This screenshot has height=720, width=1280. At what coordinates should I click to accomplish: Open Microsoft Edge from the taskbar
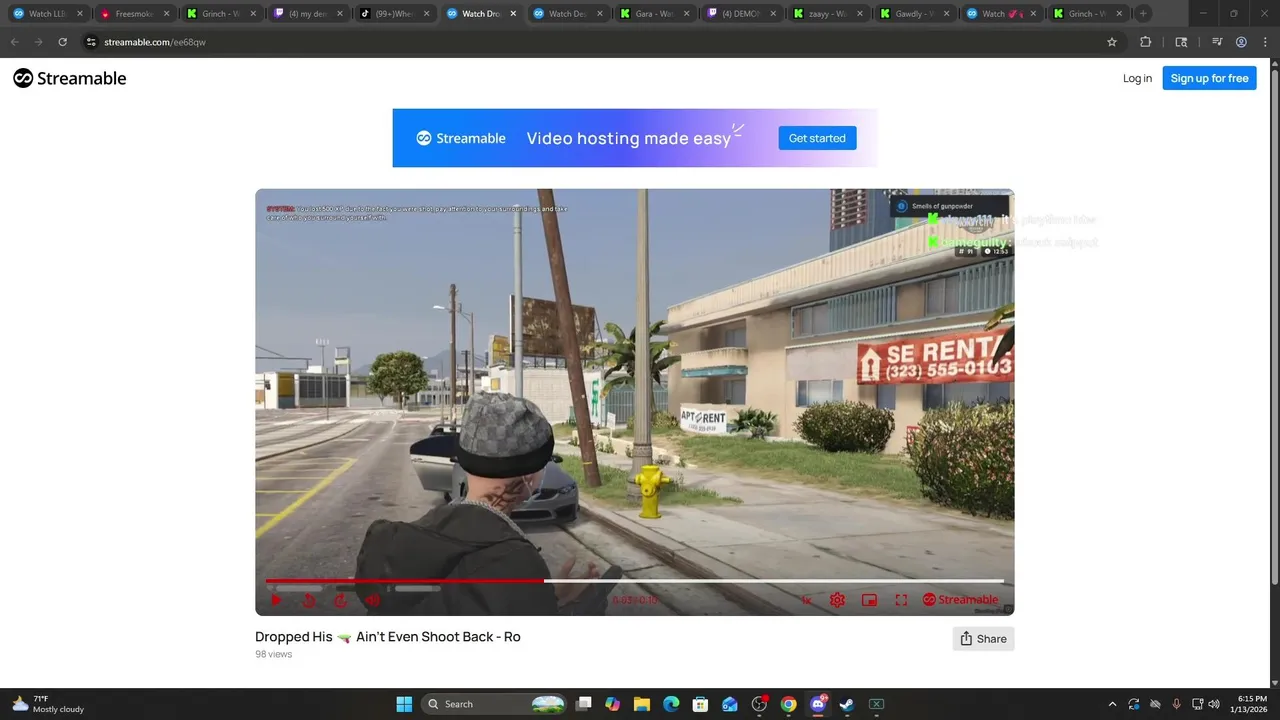(671, 704)
